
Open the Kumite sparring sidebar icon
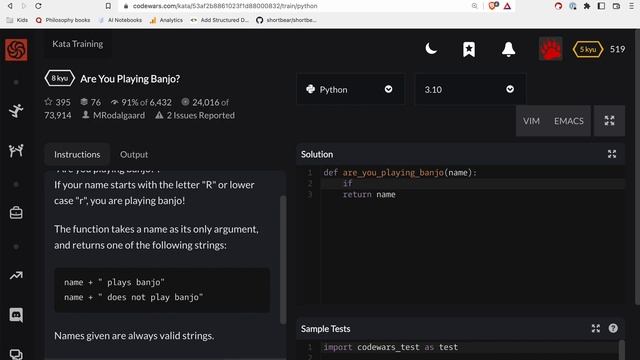pyautogui.click(x=16, y=151)
